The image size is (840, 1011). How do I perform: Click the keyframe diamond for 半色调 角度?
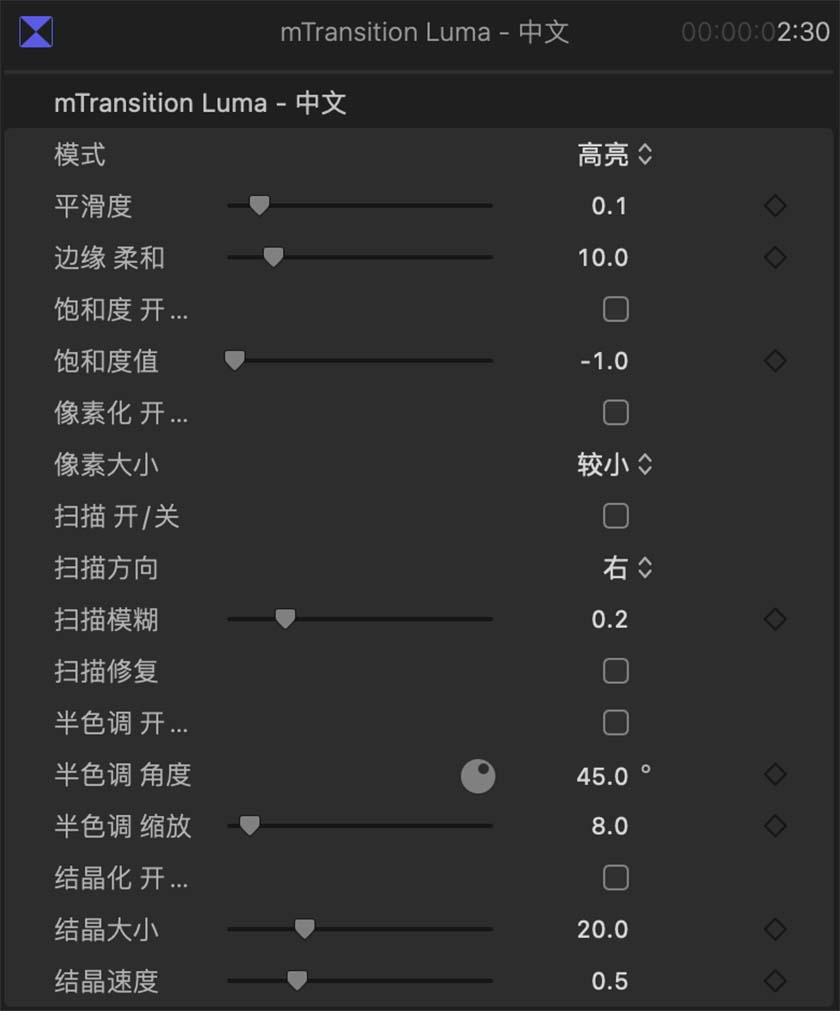775,775
